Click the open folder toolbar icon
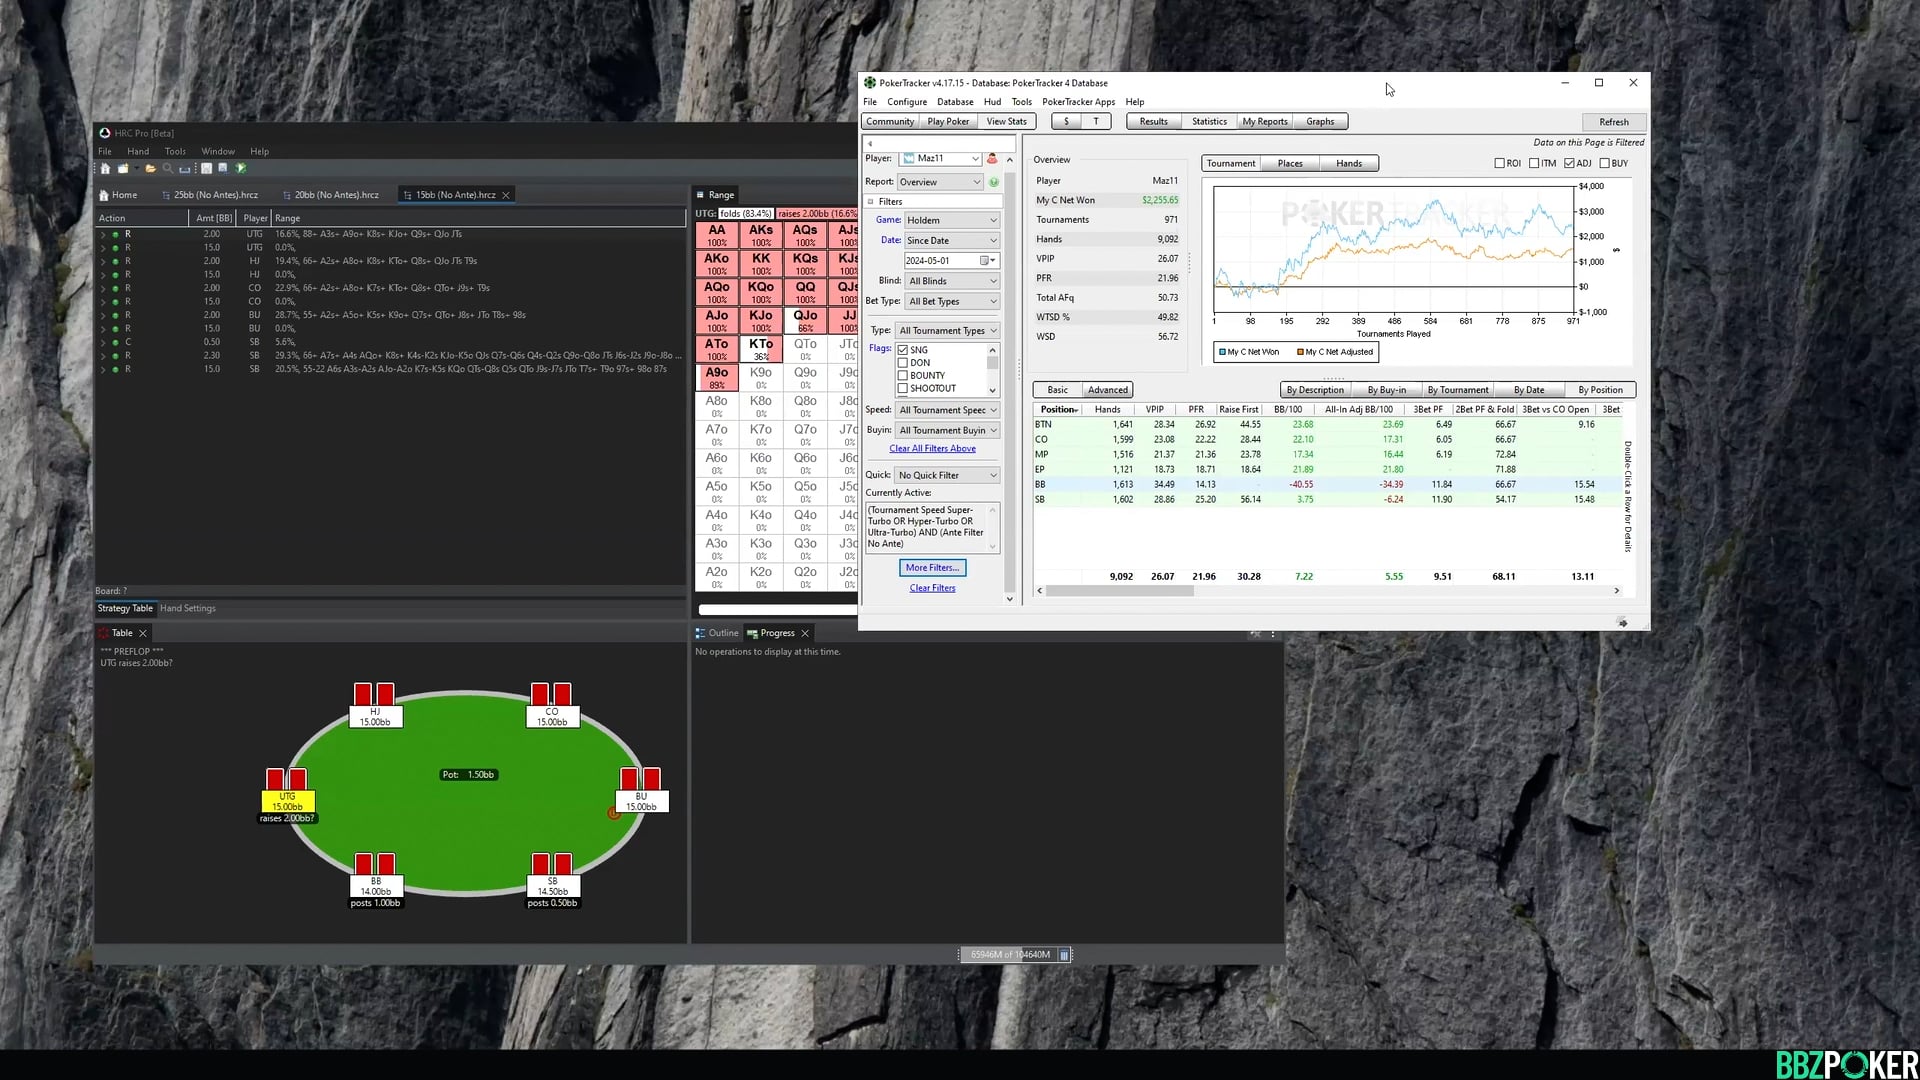 point(150,168)
